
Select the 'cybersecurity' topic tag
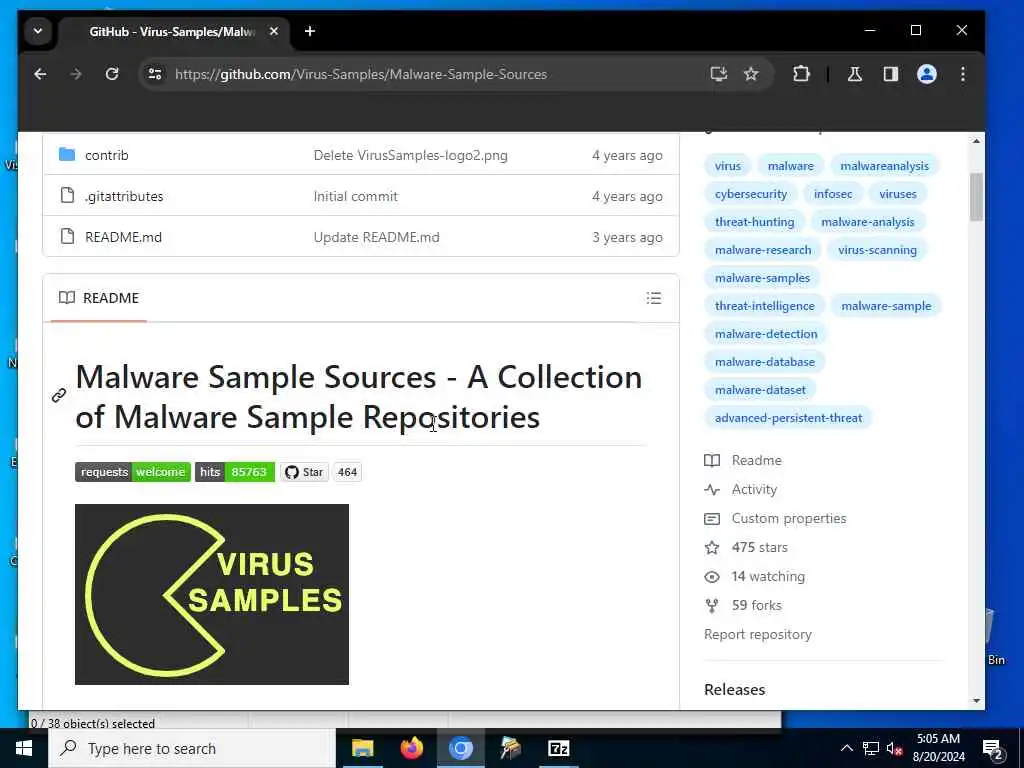pyautogui.click(x=750, y=194)
